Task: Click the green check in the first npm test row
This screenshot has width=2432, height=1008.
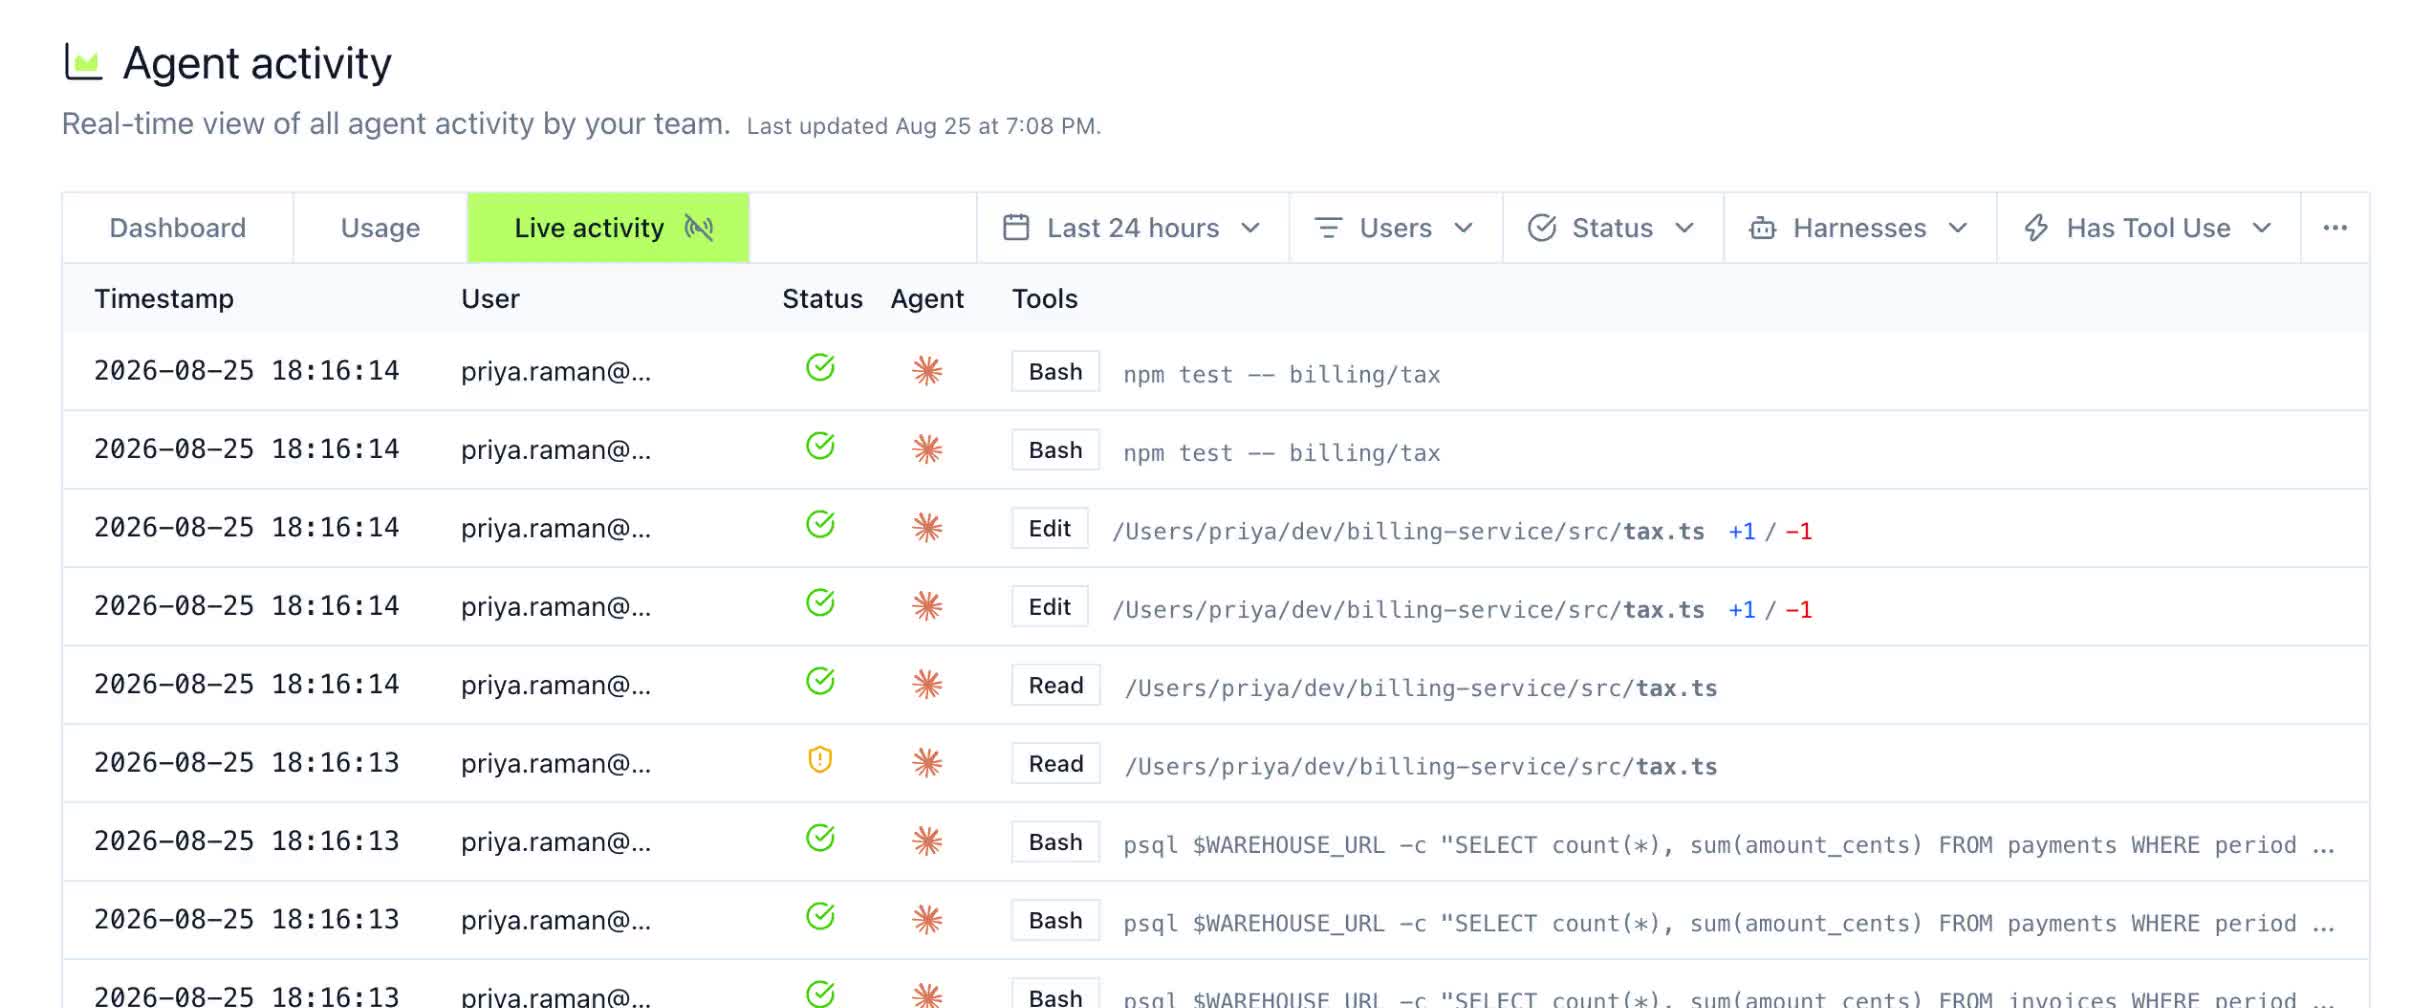Action: [820, 368]
